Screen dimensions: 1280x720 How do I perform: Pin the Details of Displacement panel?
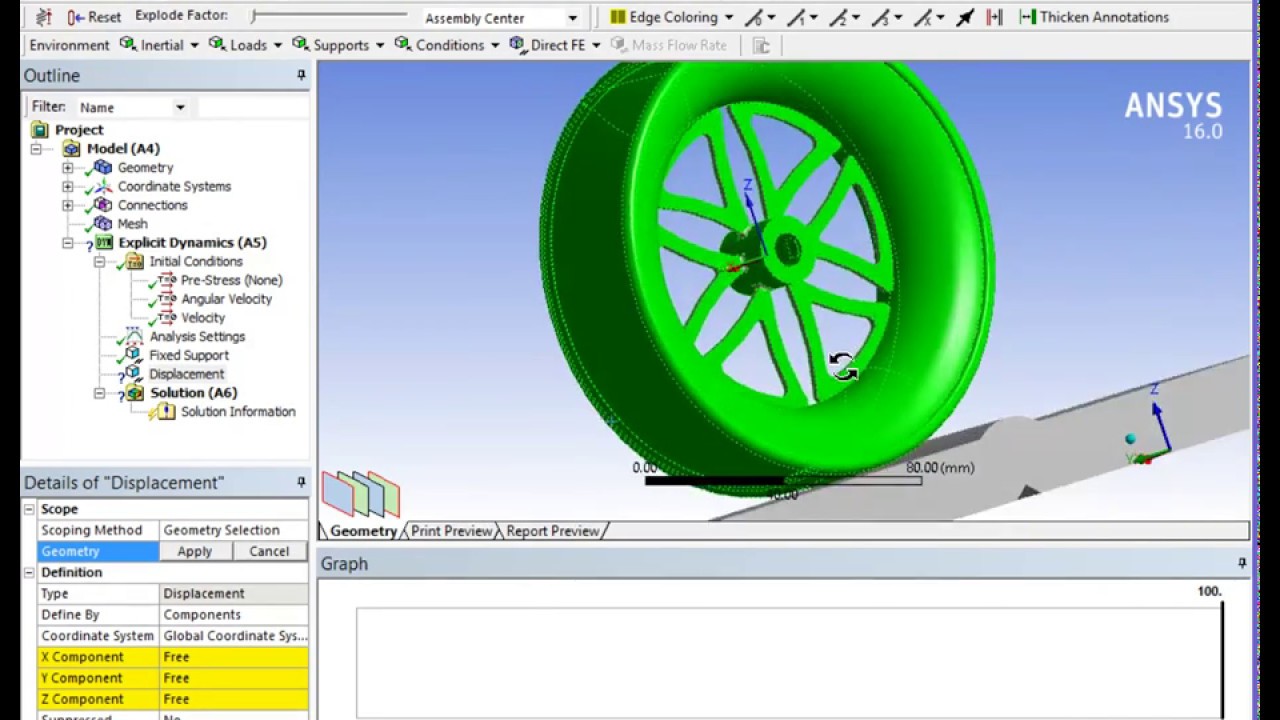point(301,482)
